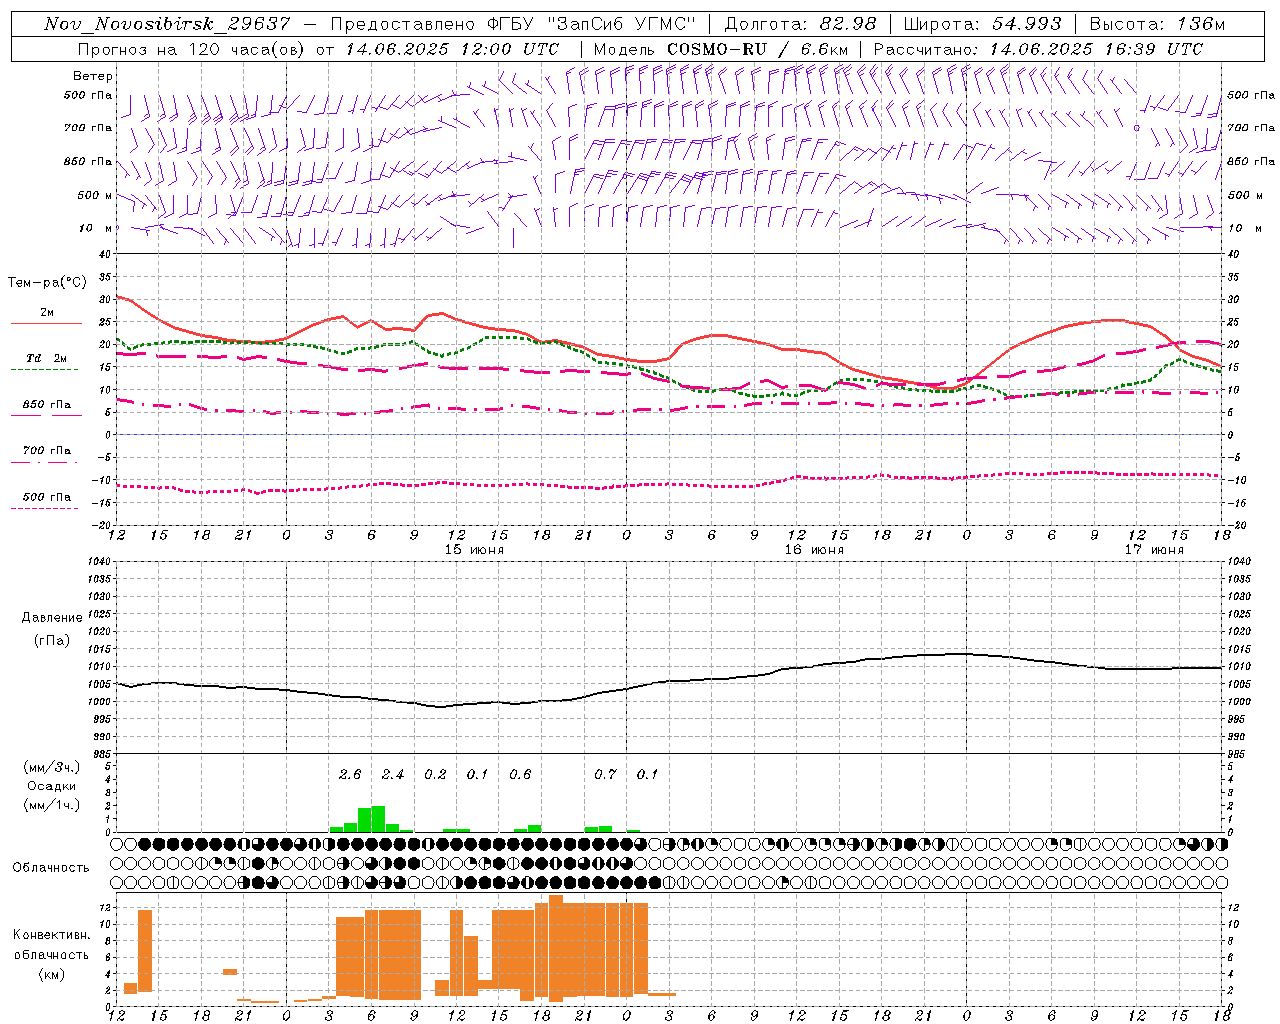Click the 0.6 precipitation total value

pyautogui.click(x=520, y=774)
